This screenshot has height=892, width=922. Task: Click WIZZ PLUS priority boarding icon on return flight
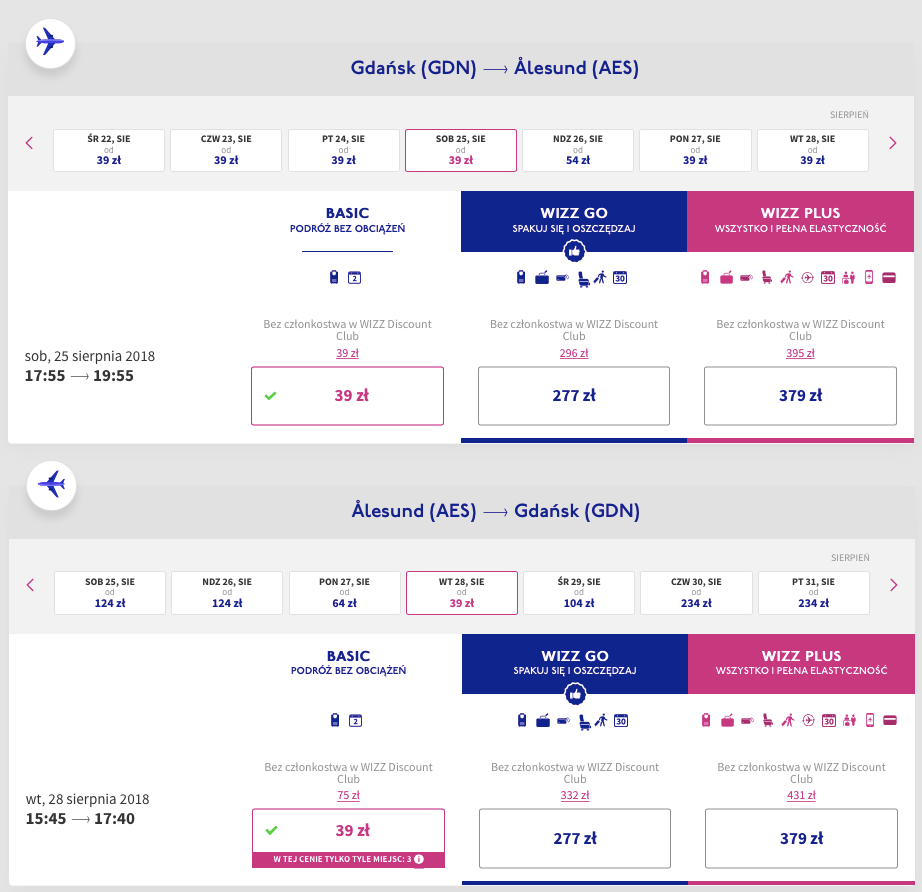(x=787, y=720)
